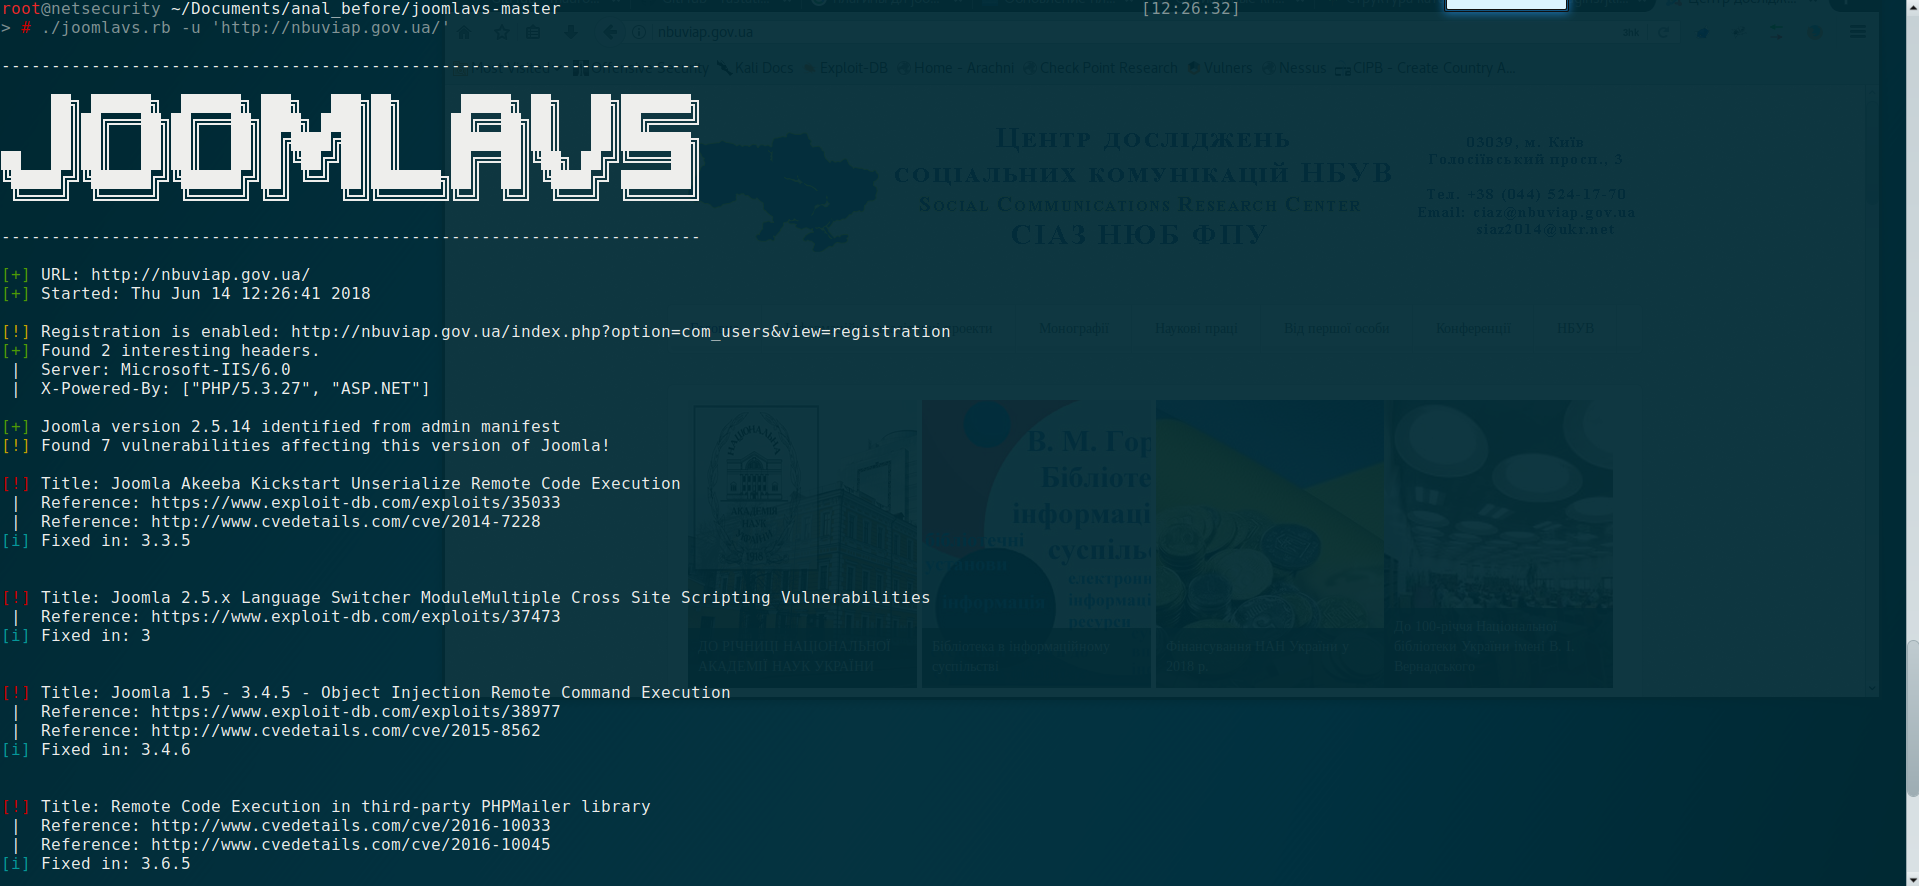Click the 'Fixed in: 3.6.5' line

(115, 863)
